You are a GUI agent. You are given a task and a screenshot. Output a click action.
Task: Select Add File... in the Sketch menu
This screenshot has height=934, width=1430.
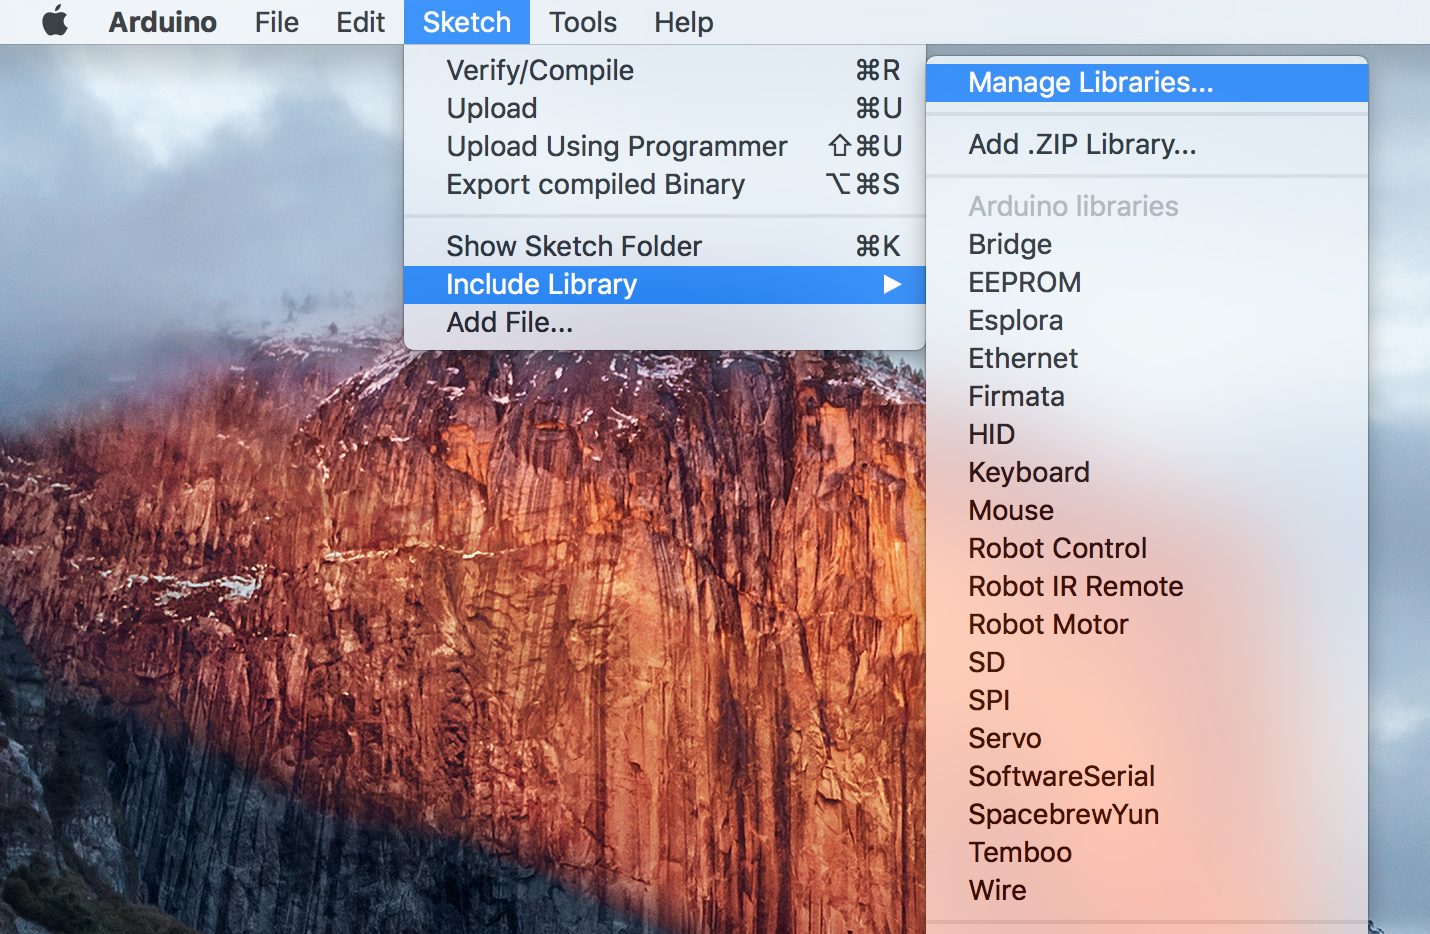pos(664,322)
